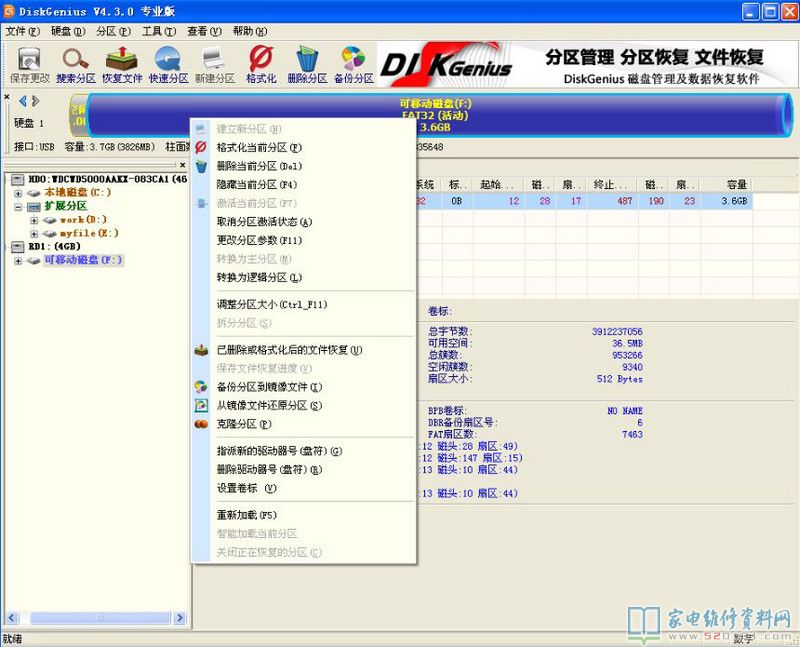Choose 更改分区参数(F11) menu entry
Image resolution: width=800 pixels, height=647 pixels.
(304, 240)
